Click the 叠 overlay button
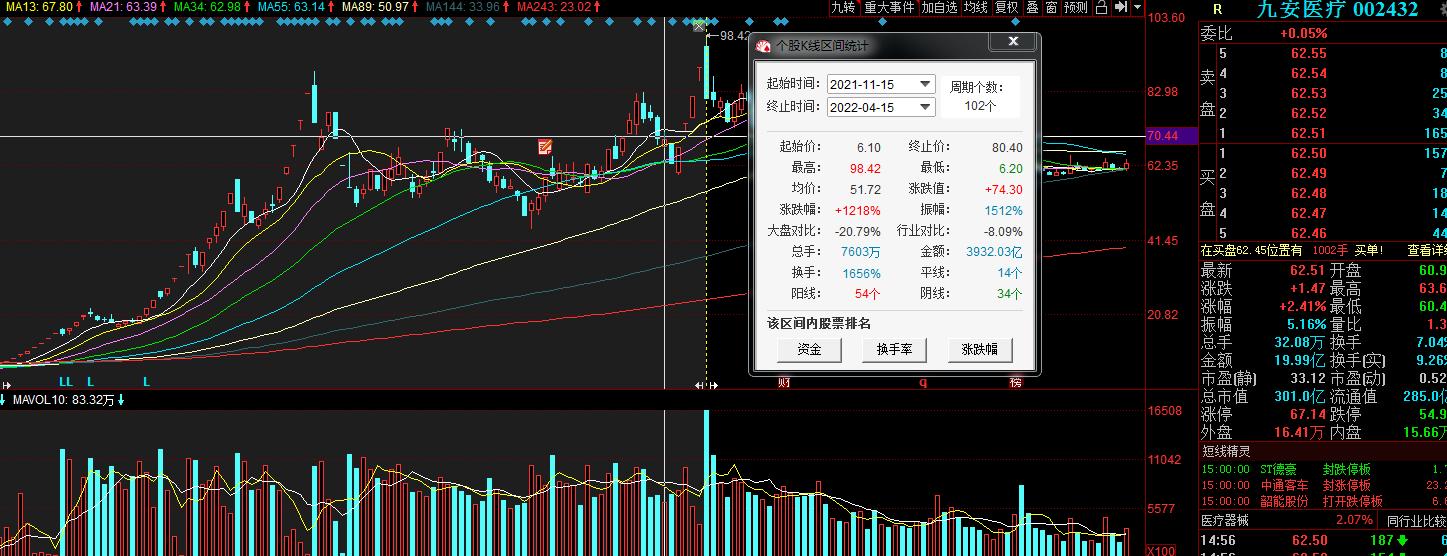Image resolution: width=1447 pixels, height=556 pixels. [x=1032, y=7]
